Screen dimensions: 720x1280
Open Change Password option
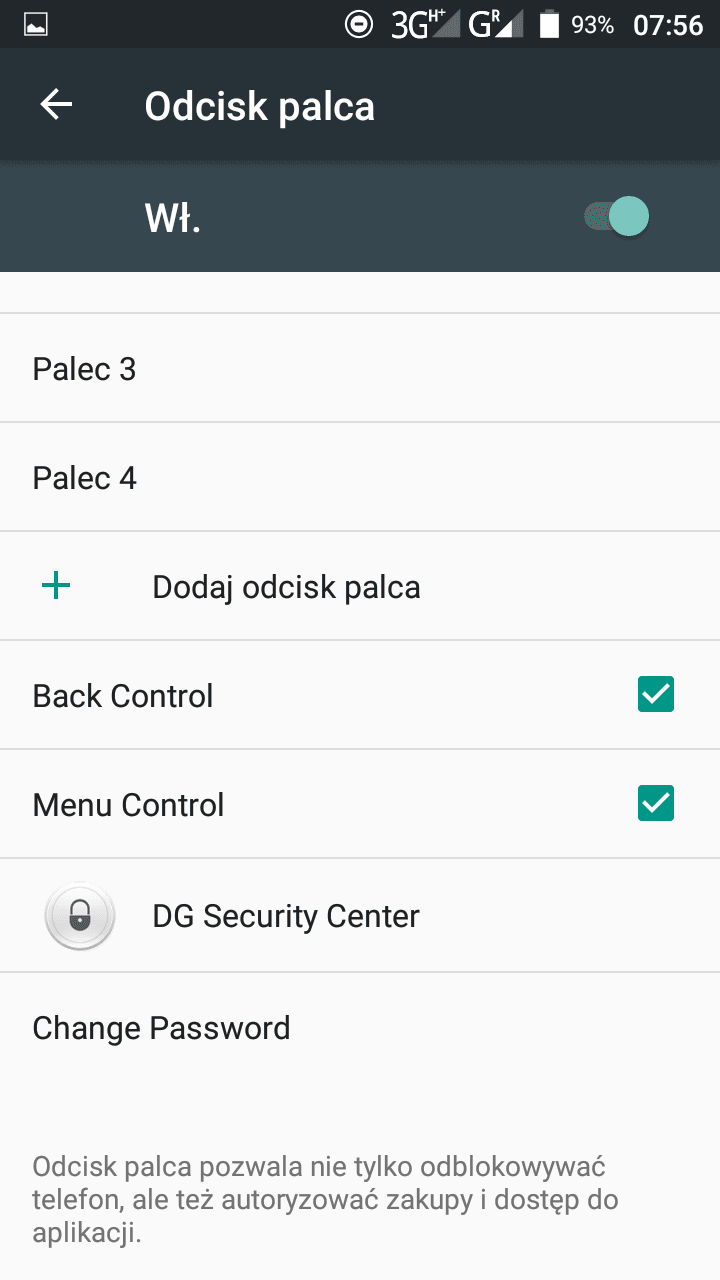pos(161,1028)
